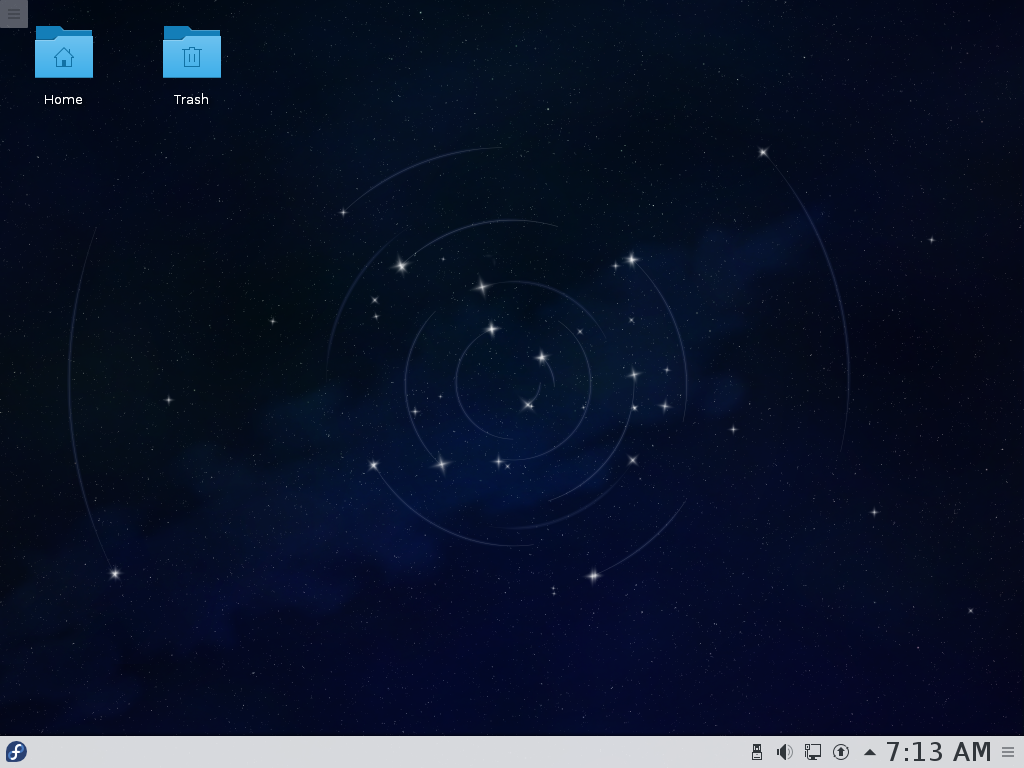Click the Trash label text
Image resolution: width=1024 pixels, height=768 pixels.
coord(191,99)
